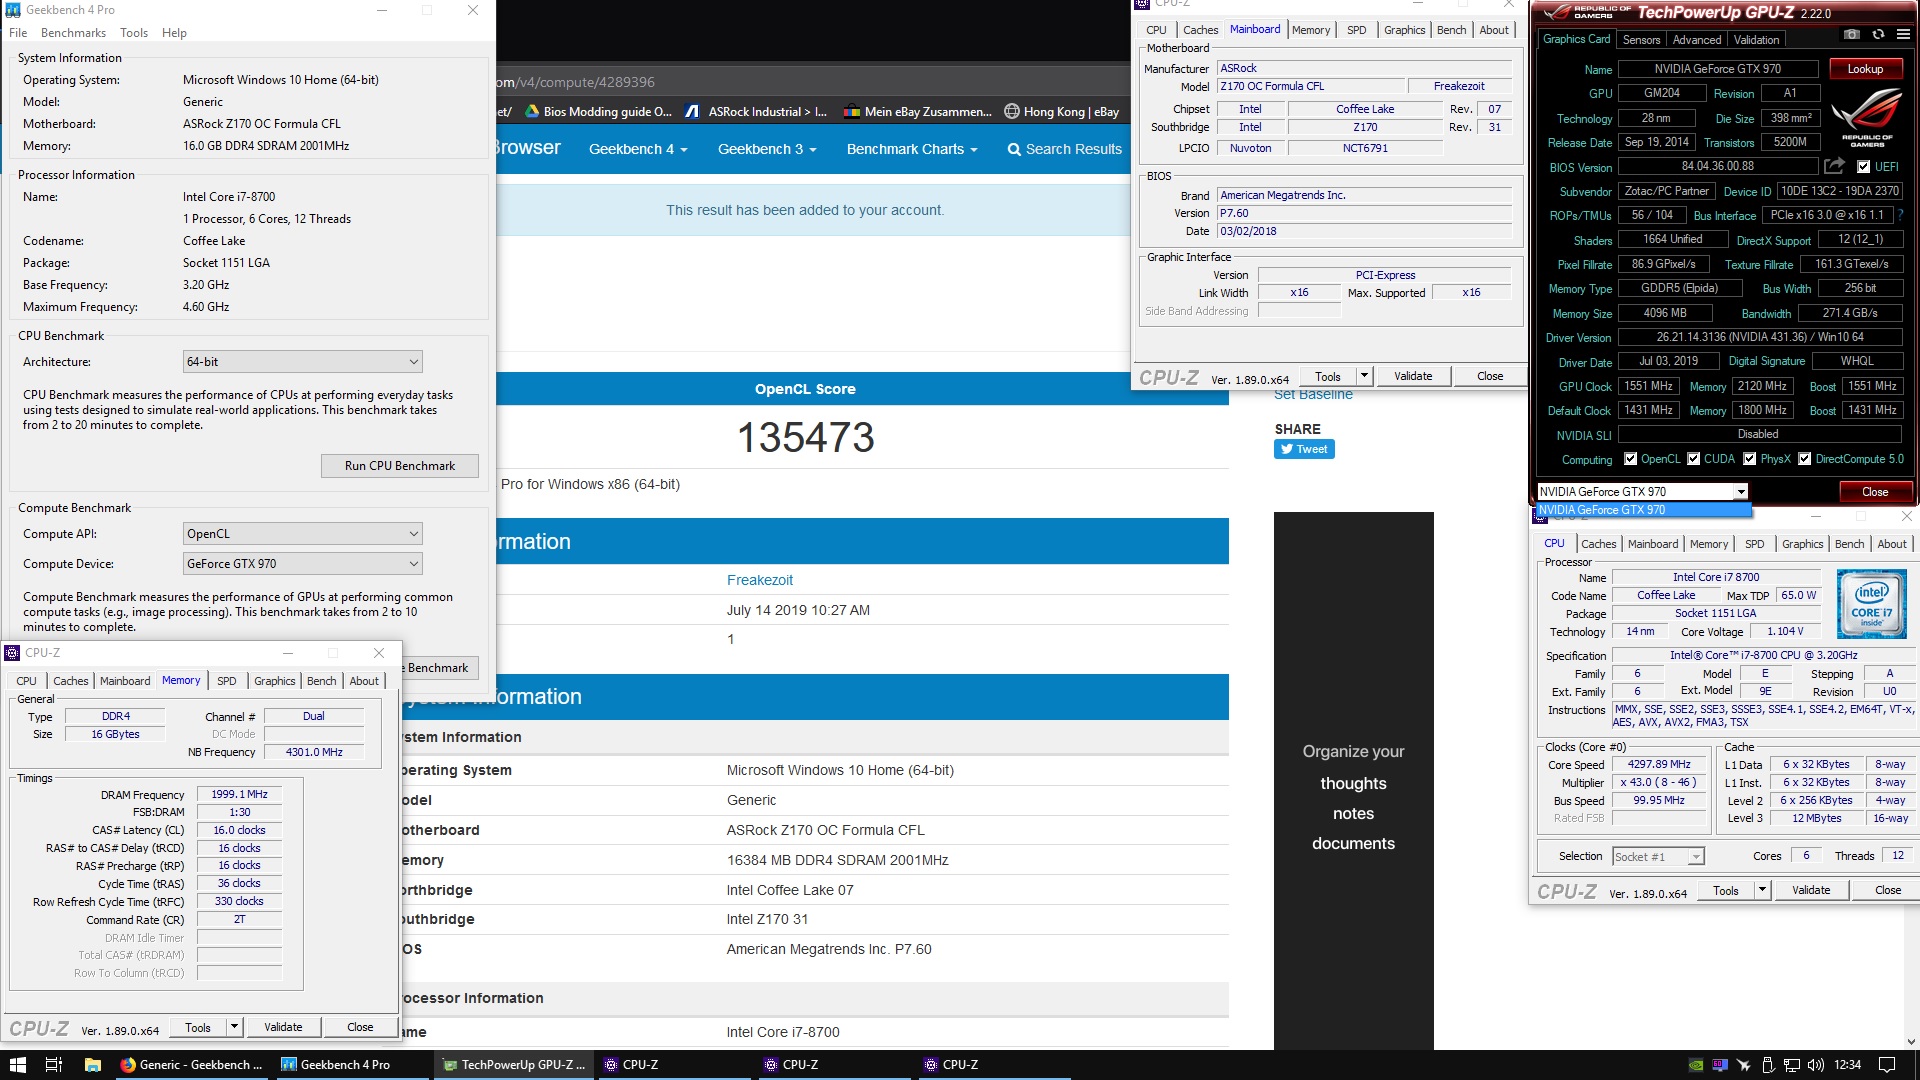Click the GPU-Z refresh icon

pos(1878,34)
